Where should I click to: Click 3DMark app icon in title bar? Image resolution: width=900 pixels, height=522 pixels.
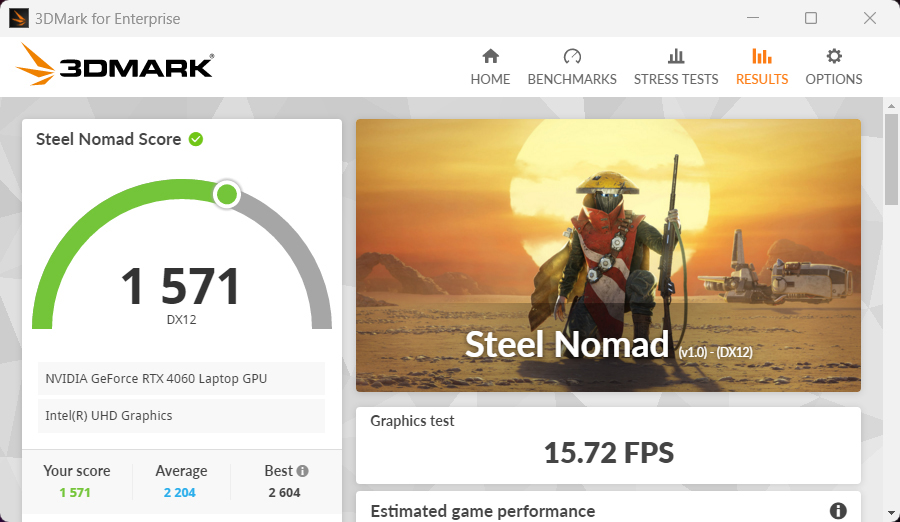pyautogui.click(x=18, y=18)
